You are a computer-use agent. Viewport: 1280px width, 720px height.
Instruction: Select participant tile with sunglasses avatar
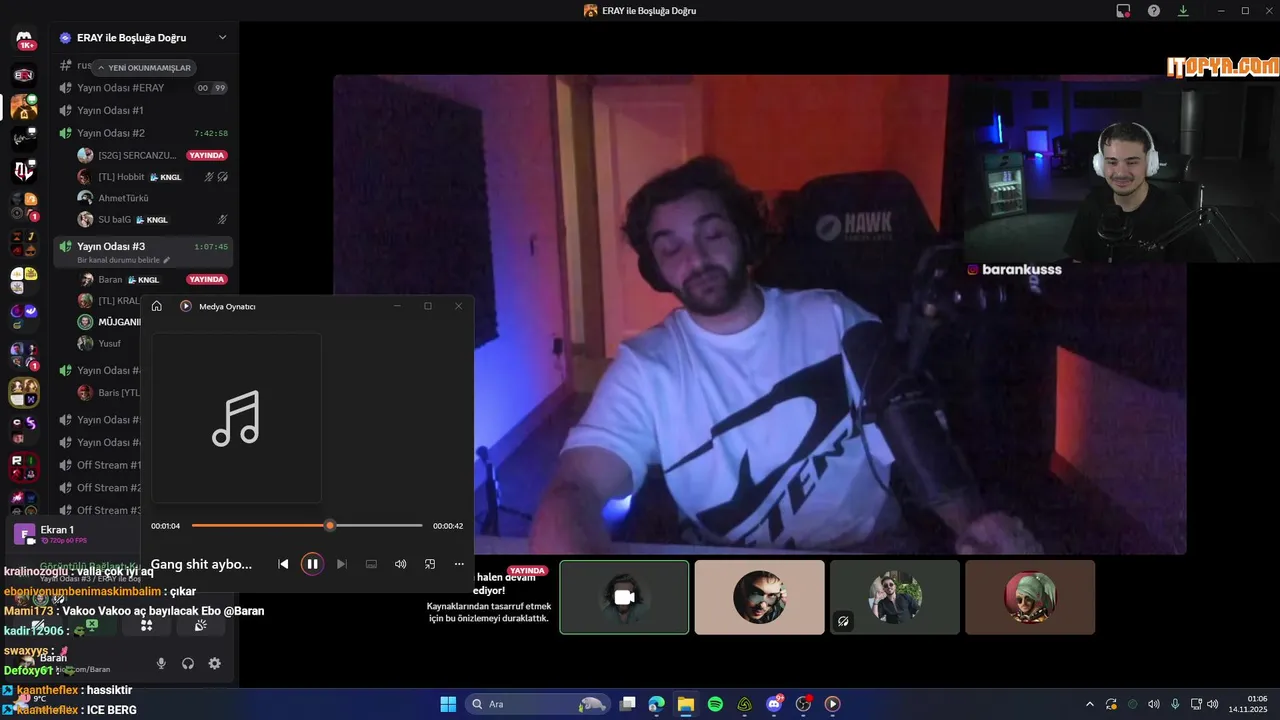tap(759, 597)
